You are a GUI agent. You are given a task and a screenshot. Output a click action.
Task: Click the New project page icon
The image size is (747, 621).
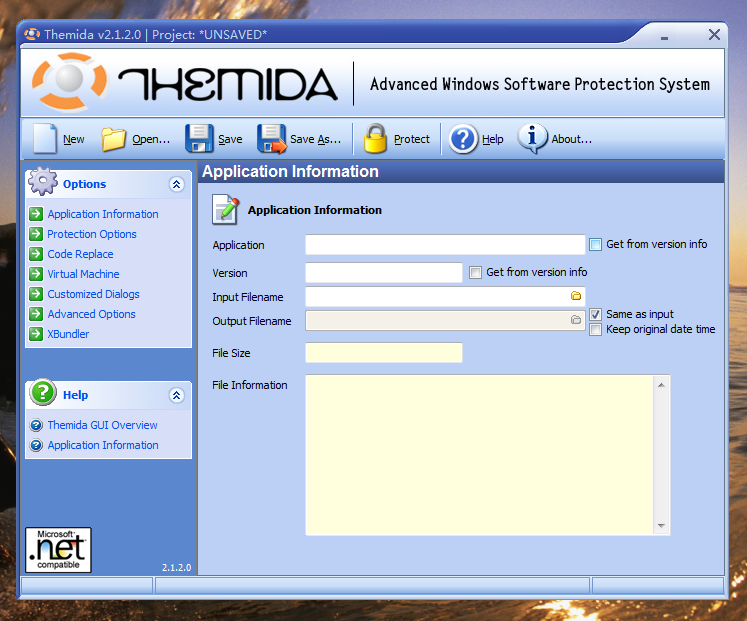pos(45,138)
